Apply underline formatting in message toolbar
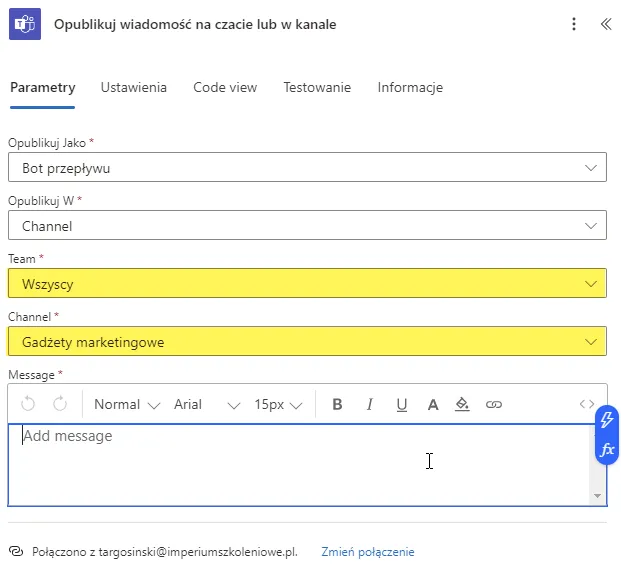Image resolution: width=621 pixels, height=572 pixels. point(401,404)
